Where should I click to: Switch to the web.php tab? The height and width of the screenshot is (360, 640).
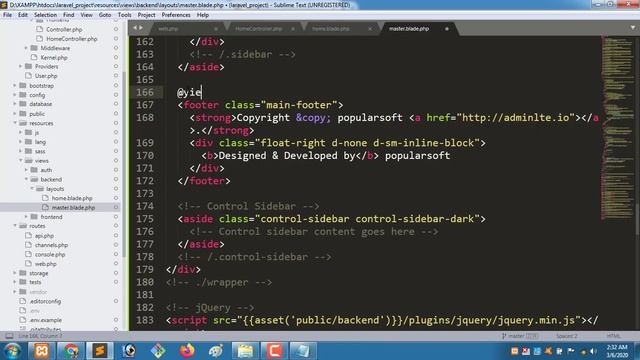tap(168, 29)
